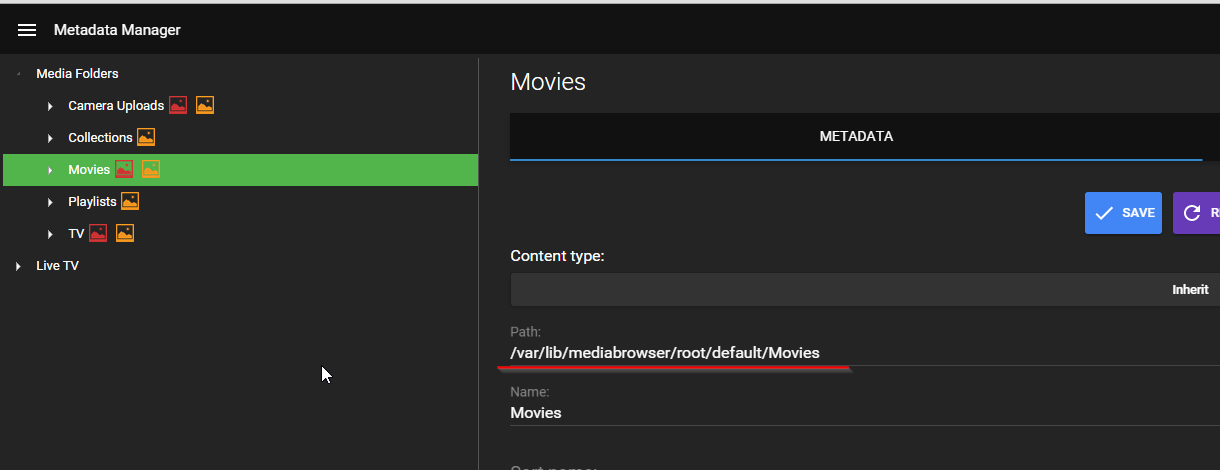
Task: Open the hamburger main menu
Action: click(x=27, y=30)
